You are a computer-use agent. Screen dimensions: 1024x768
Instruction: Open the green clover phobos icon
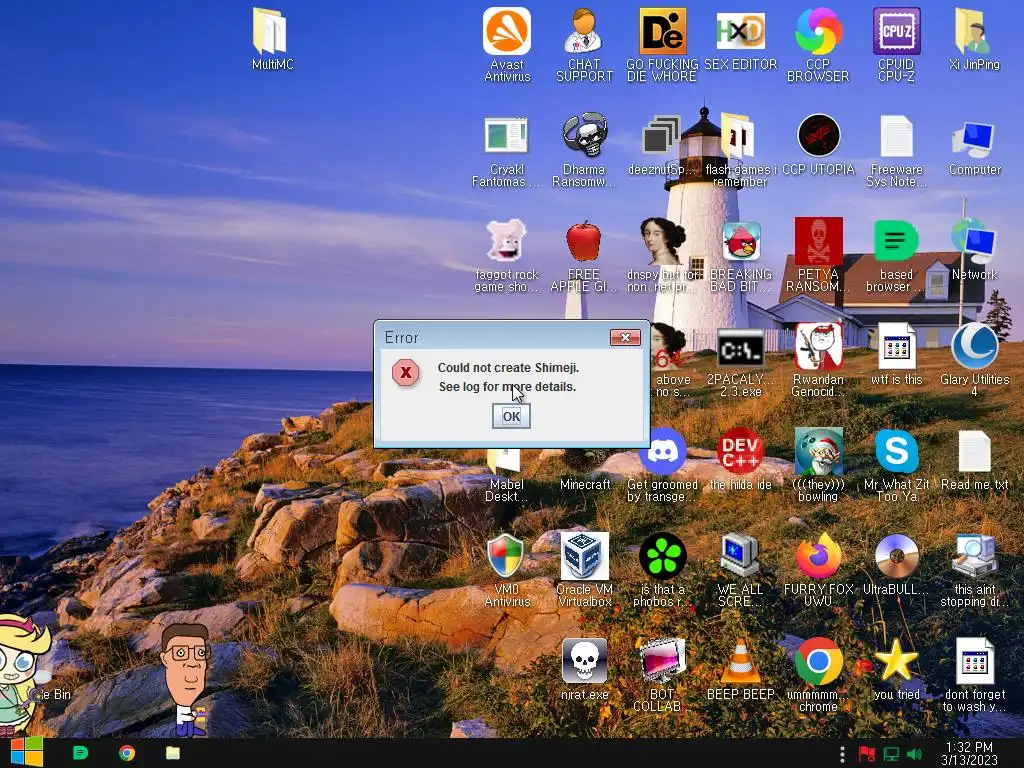point(662,556)
